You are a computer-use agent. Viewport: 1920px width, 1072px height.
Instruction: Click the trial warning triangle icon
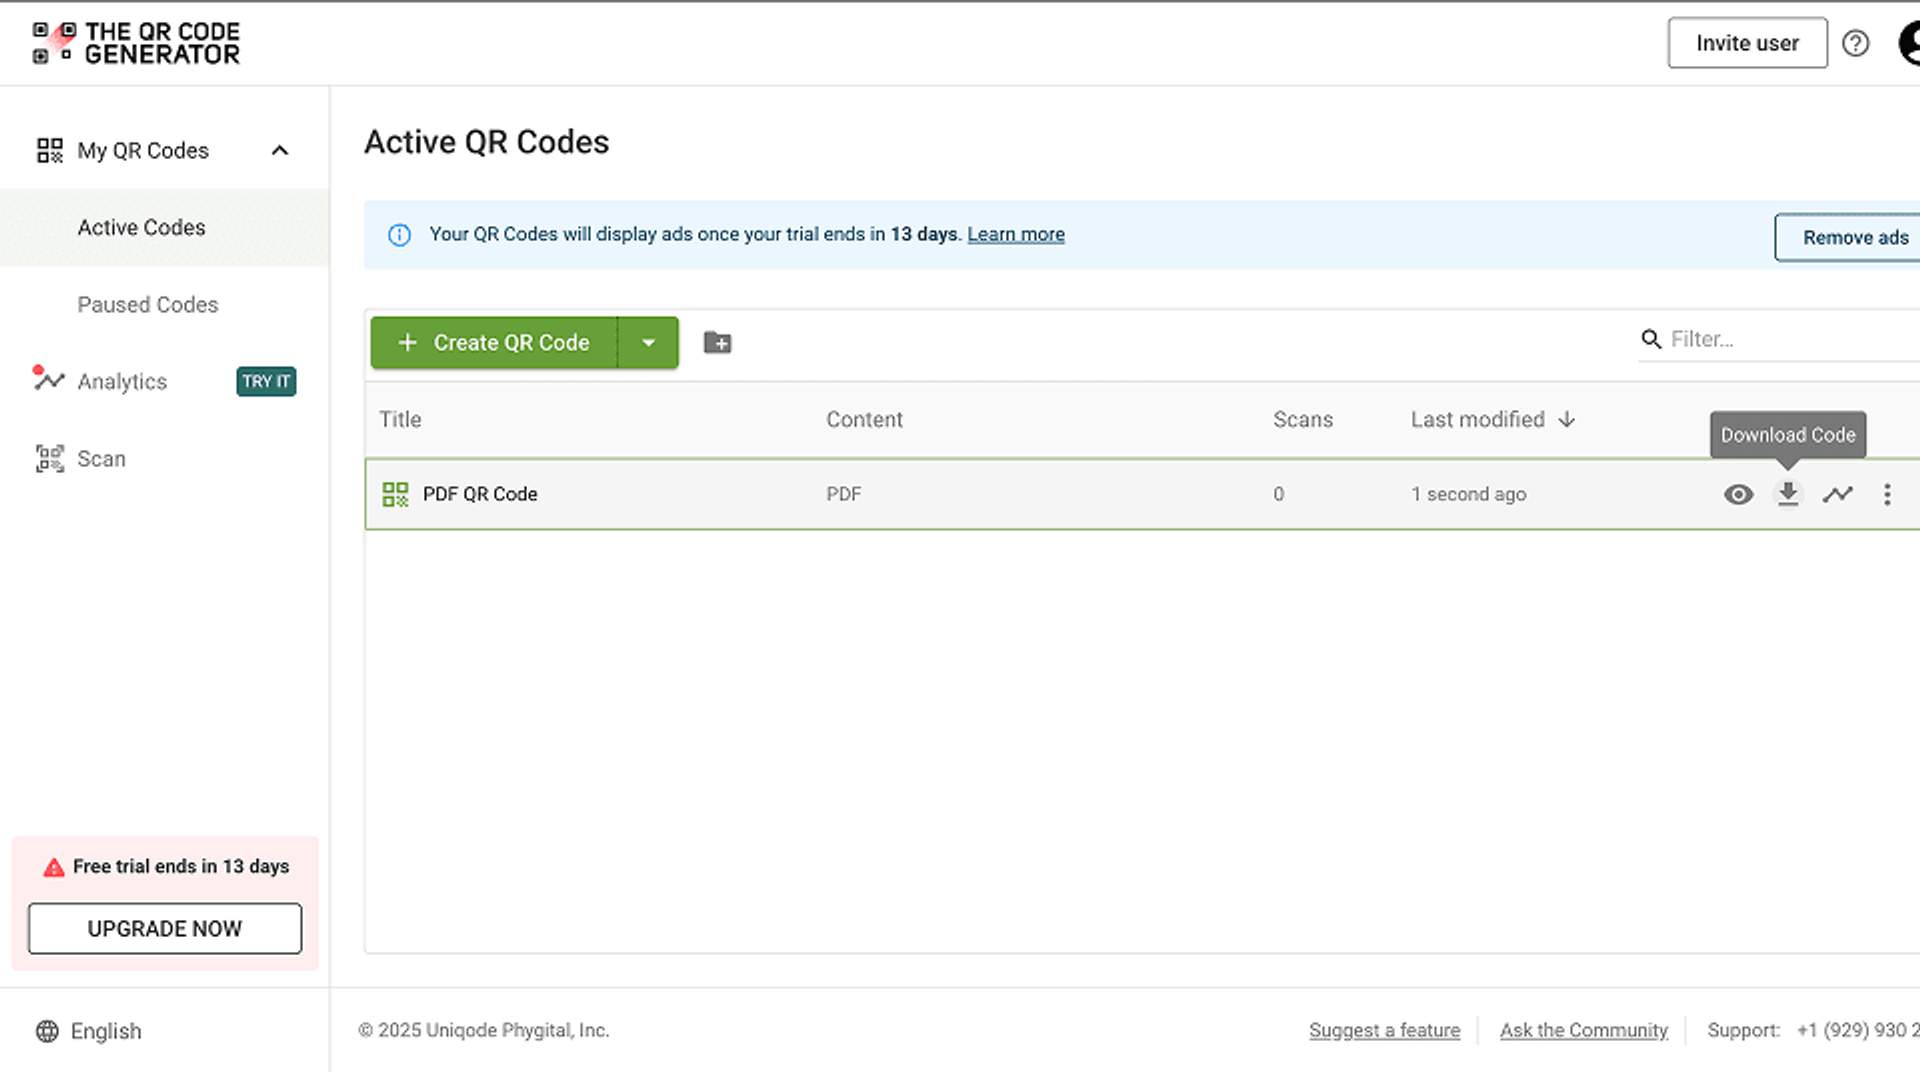(54, 867)
